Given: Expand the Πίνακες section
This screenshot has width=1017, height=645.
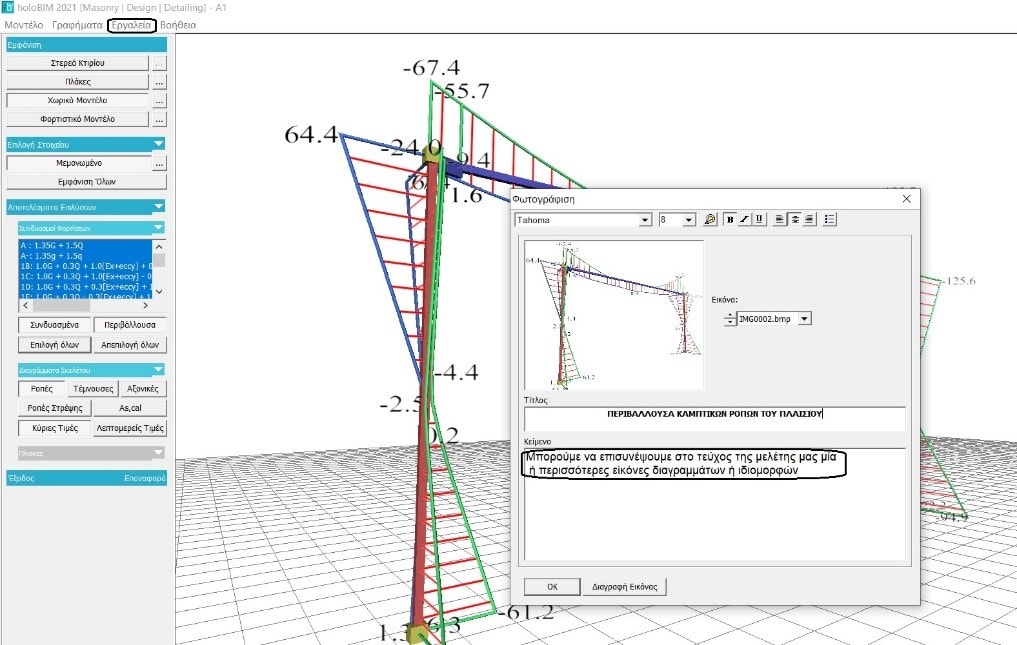Looking at the screenshot, I should [x=159, y=452].
